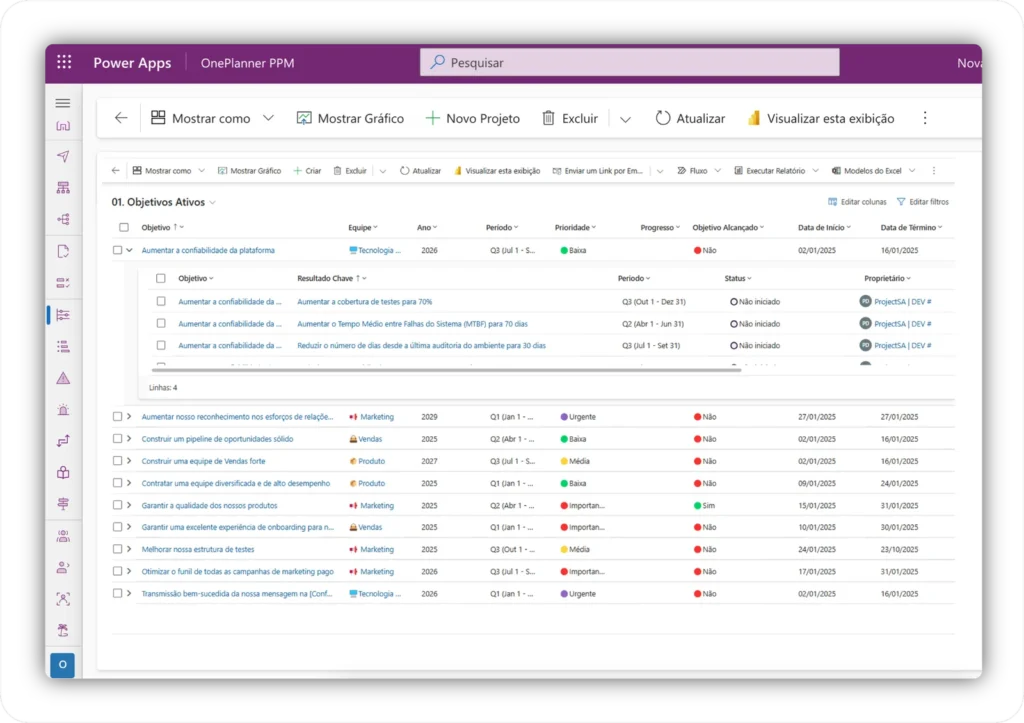Select the paper plane icon in the sidebar

(63, 157)
